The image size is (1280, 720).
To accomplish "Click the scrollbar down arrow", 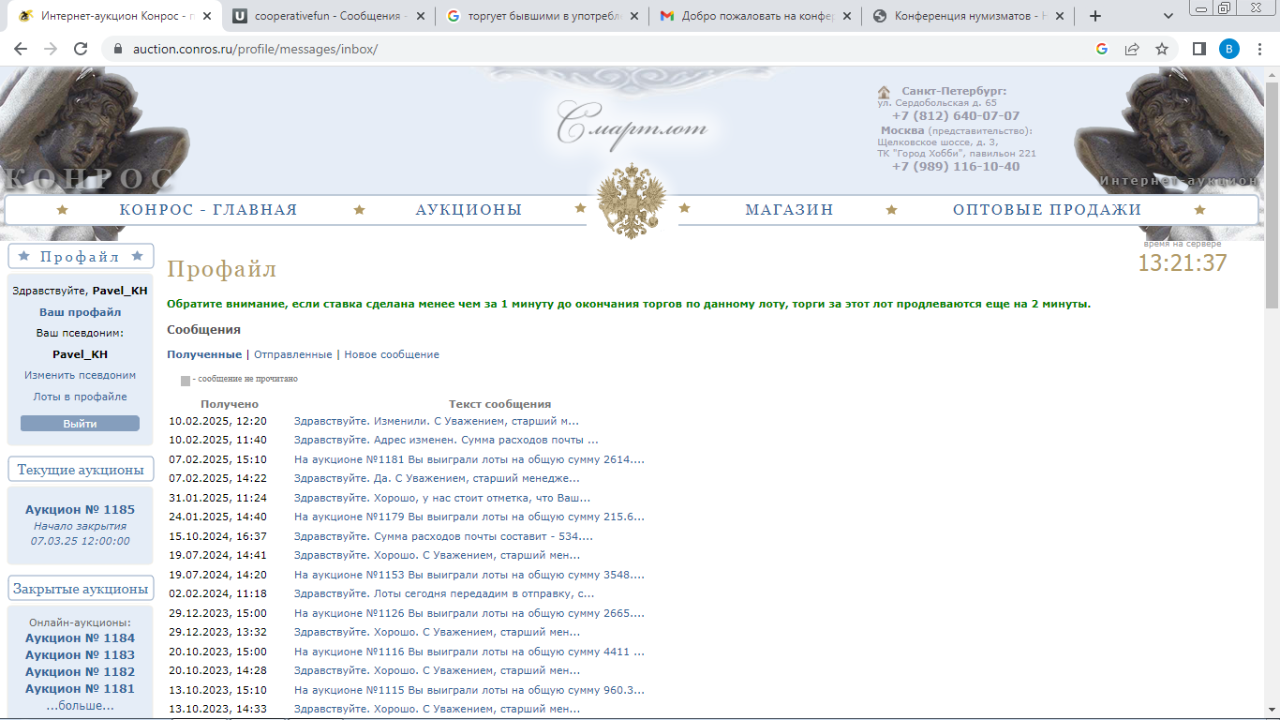I will point(1272,712).
